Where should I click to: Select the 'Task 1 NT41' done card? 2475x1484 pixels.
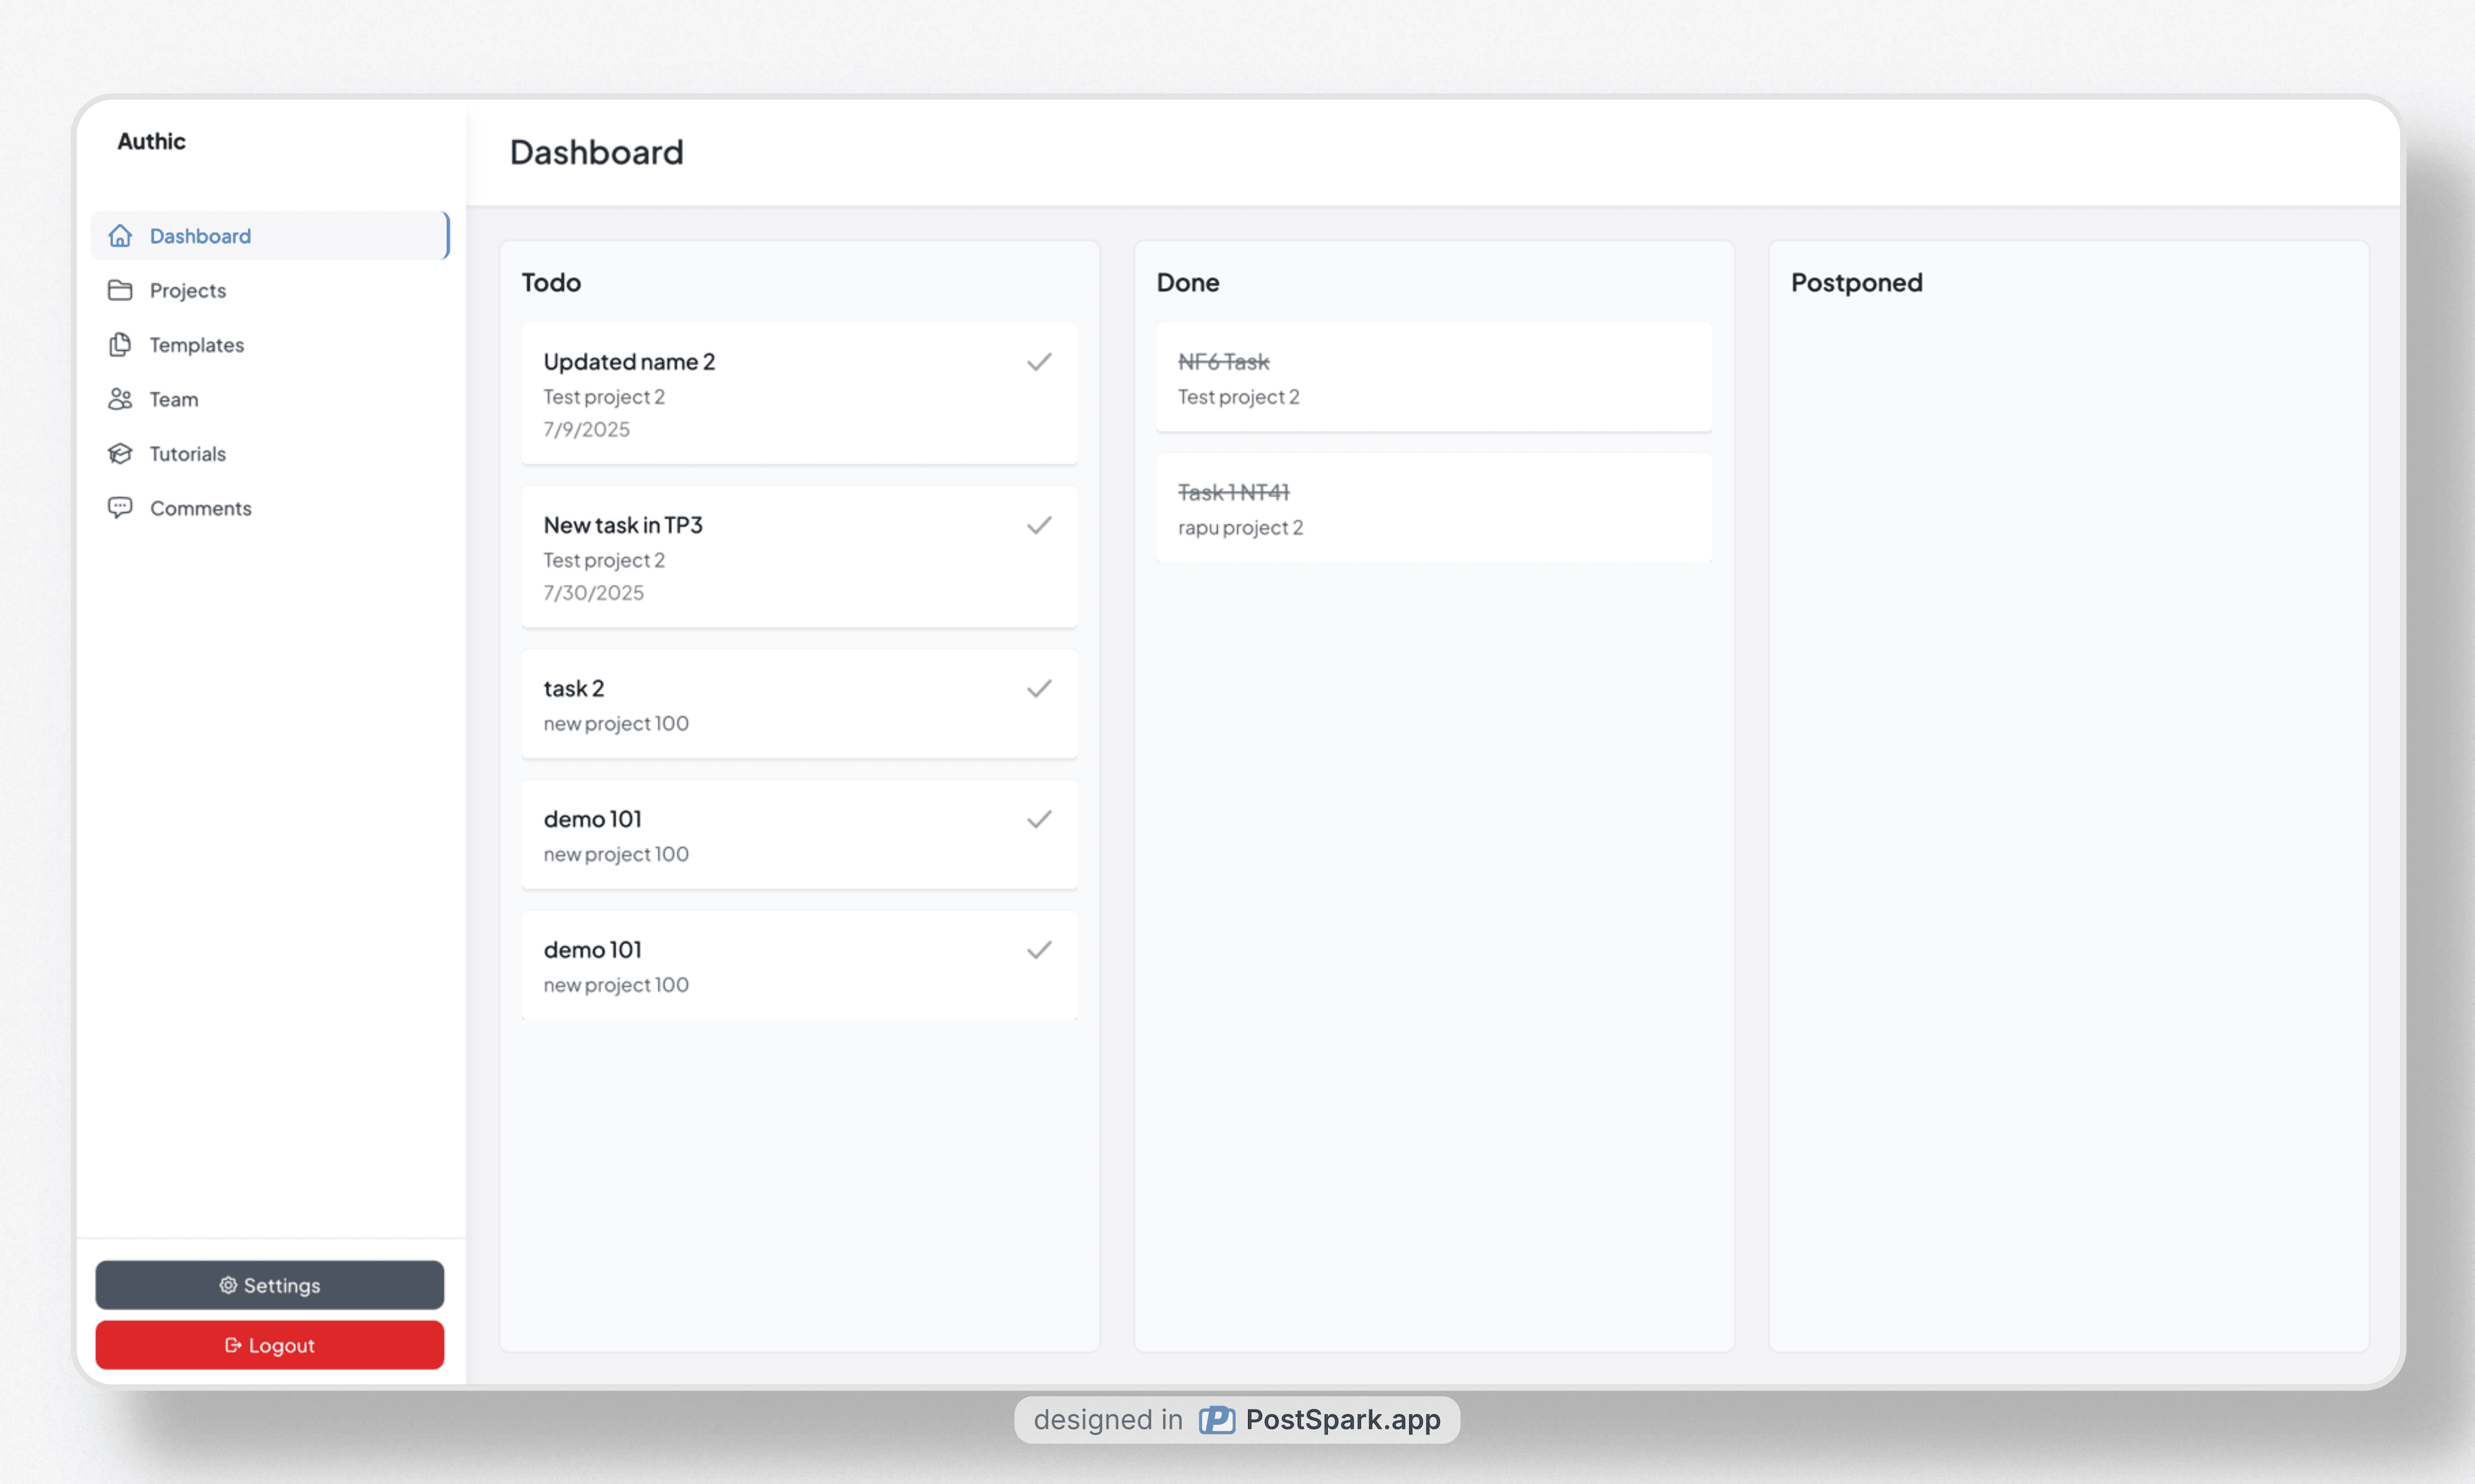click(x=1433, y=509)
